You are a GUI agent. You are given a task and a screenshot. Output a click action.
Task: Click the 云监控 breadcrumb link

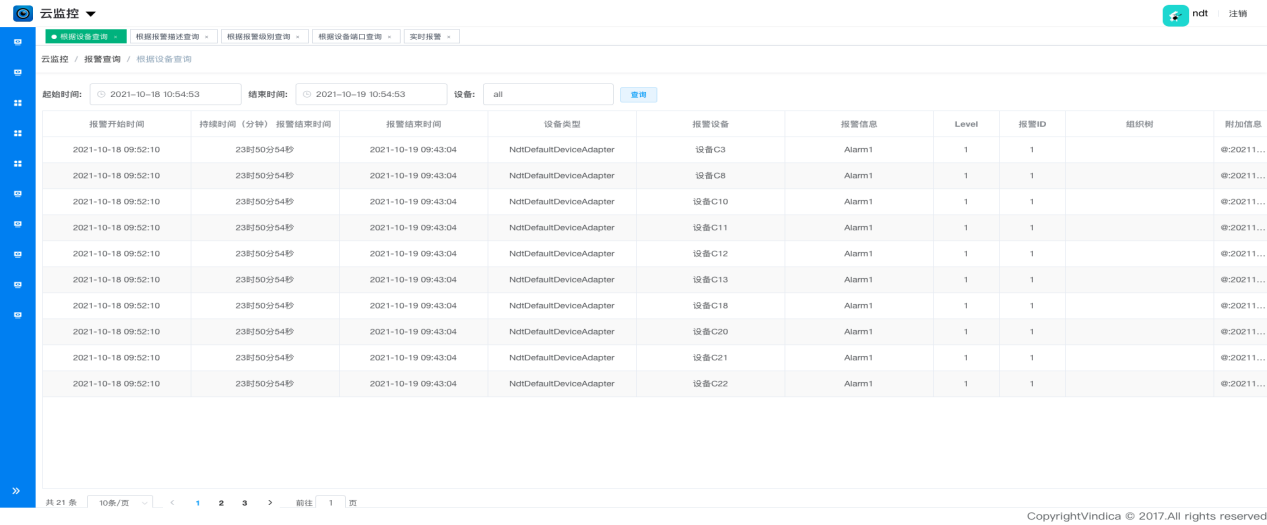[54, 59]
